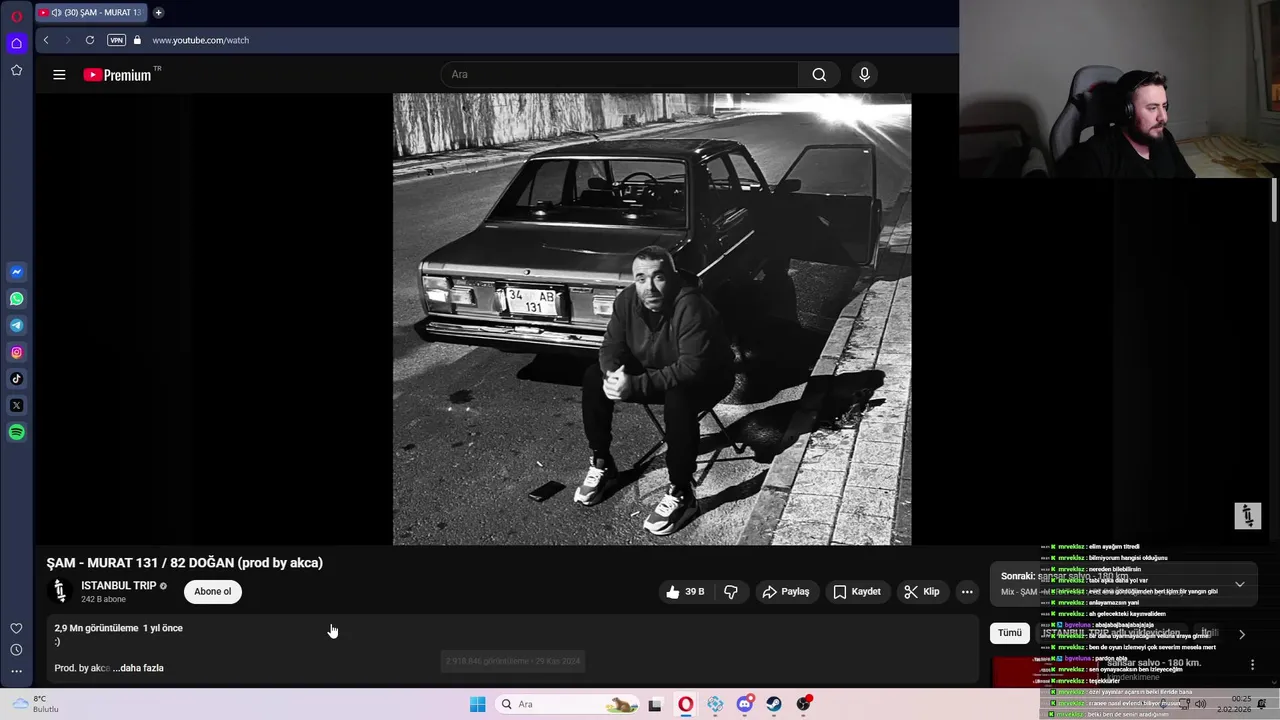The height and width of the screenshot is (720, 1280).
Task: Open the YouTube hamburger guide menu
Action: coord(59,75)
